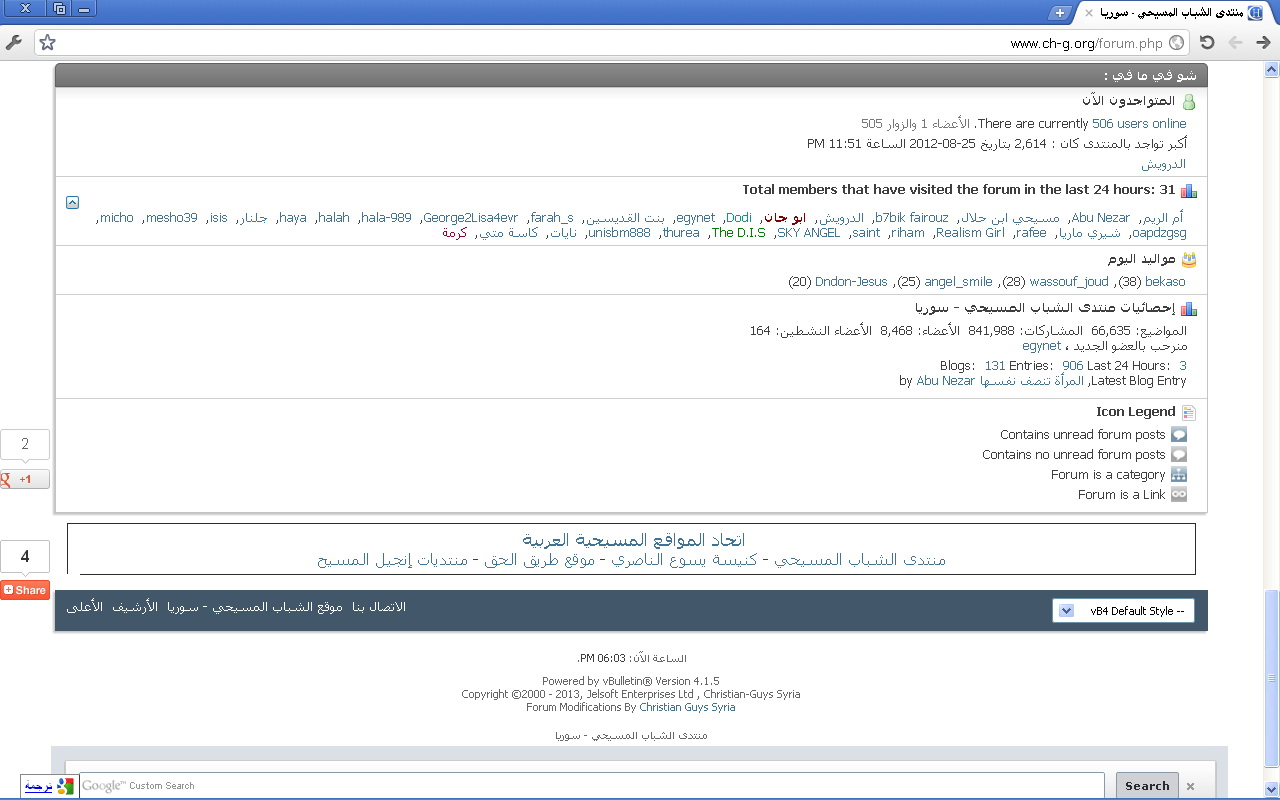Click the Google +1 button
1280x800 pixels.
24,479
